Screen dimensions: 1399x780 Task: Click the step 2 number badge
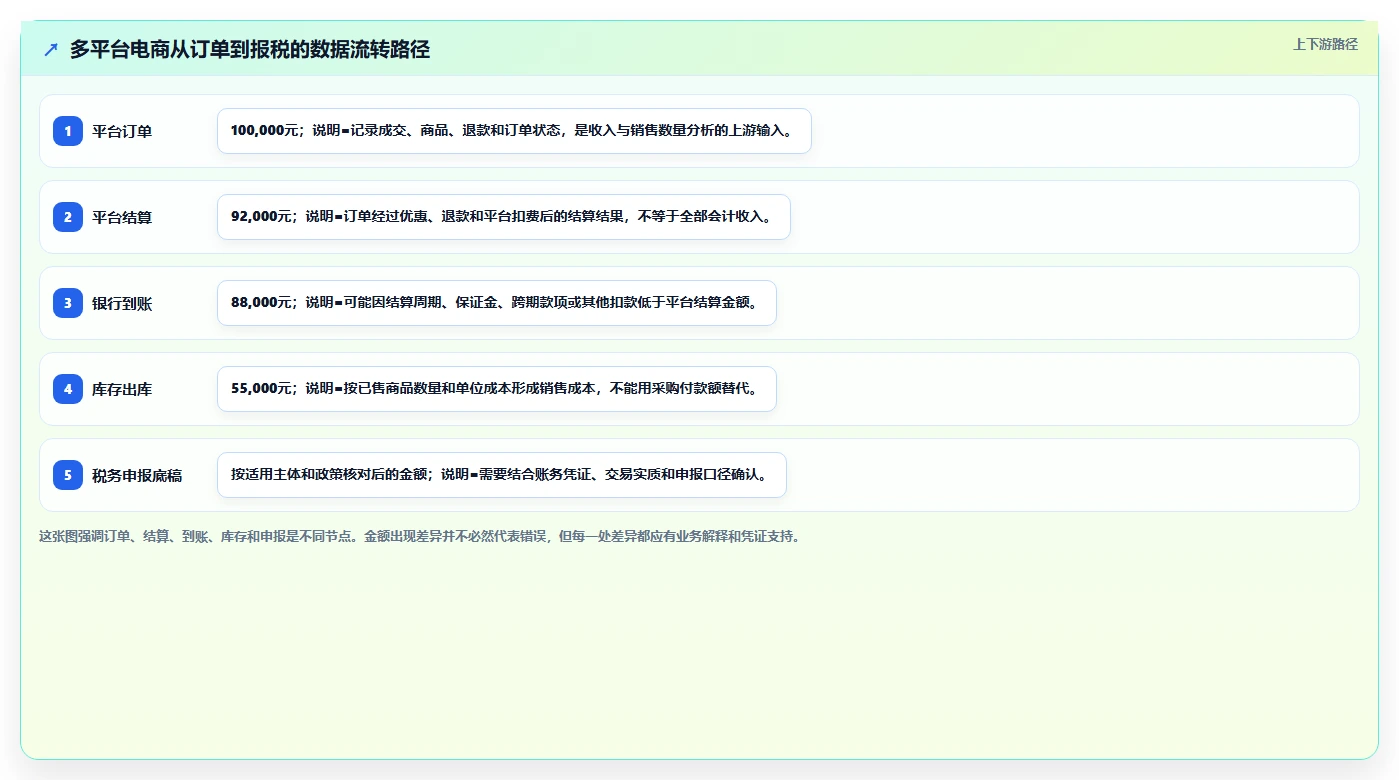(x=68, y=217)
